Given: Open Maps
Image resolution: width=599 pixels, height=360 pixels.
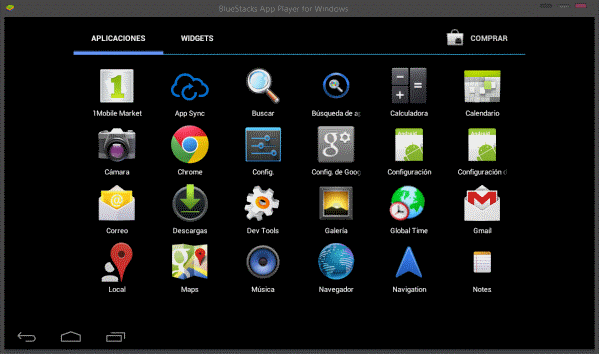Looking at the screenshot, I should (190, 262).
